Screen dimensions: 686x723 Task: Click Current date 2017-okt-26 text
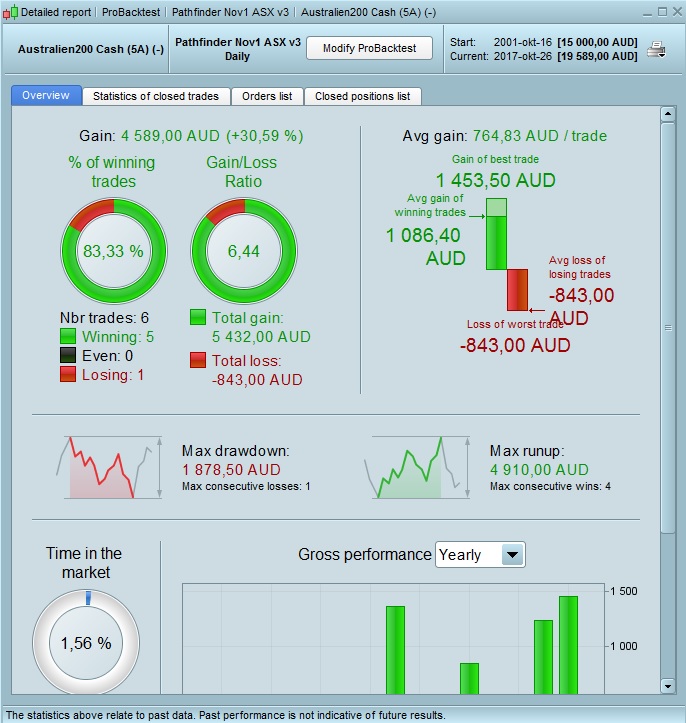pyautogui.click(x=523, y=56)
